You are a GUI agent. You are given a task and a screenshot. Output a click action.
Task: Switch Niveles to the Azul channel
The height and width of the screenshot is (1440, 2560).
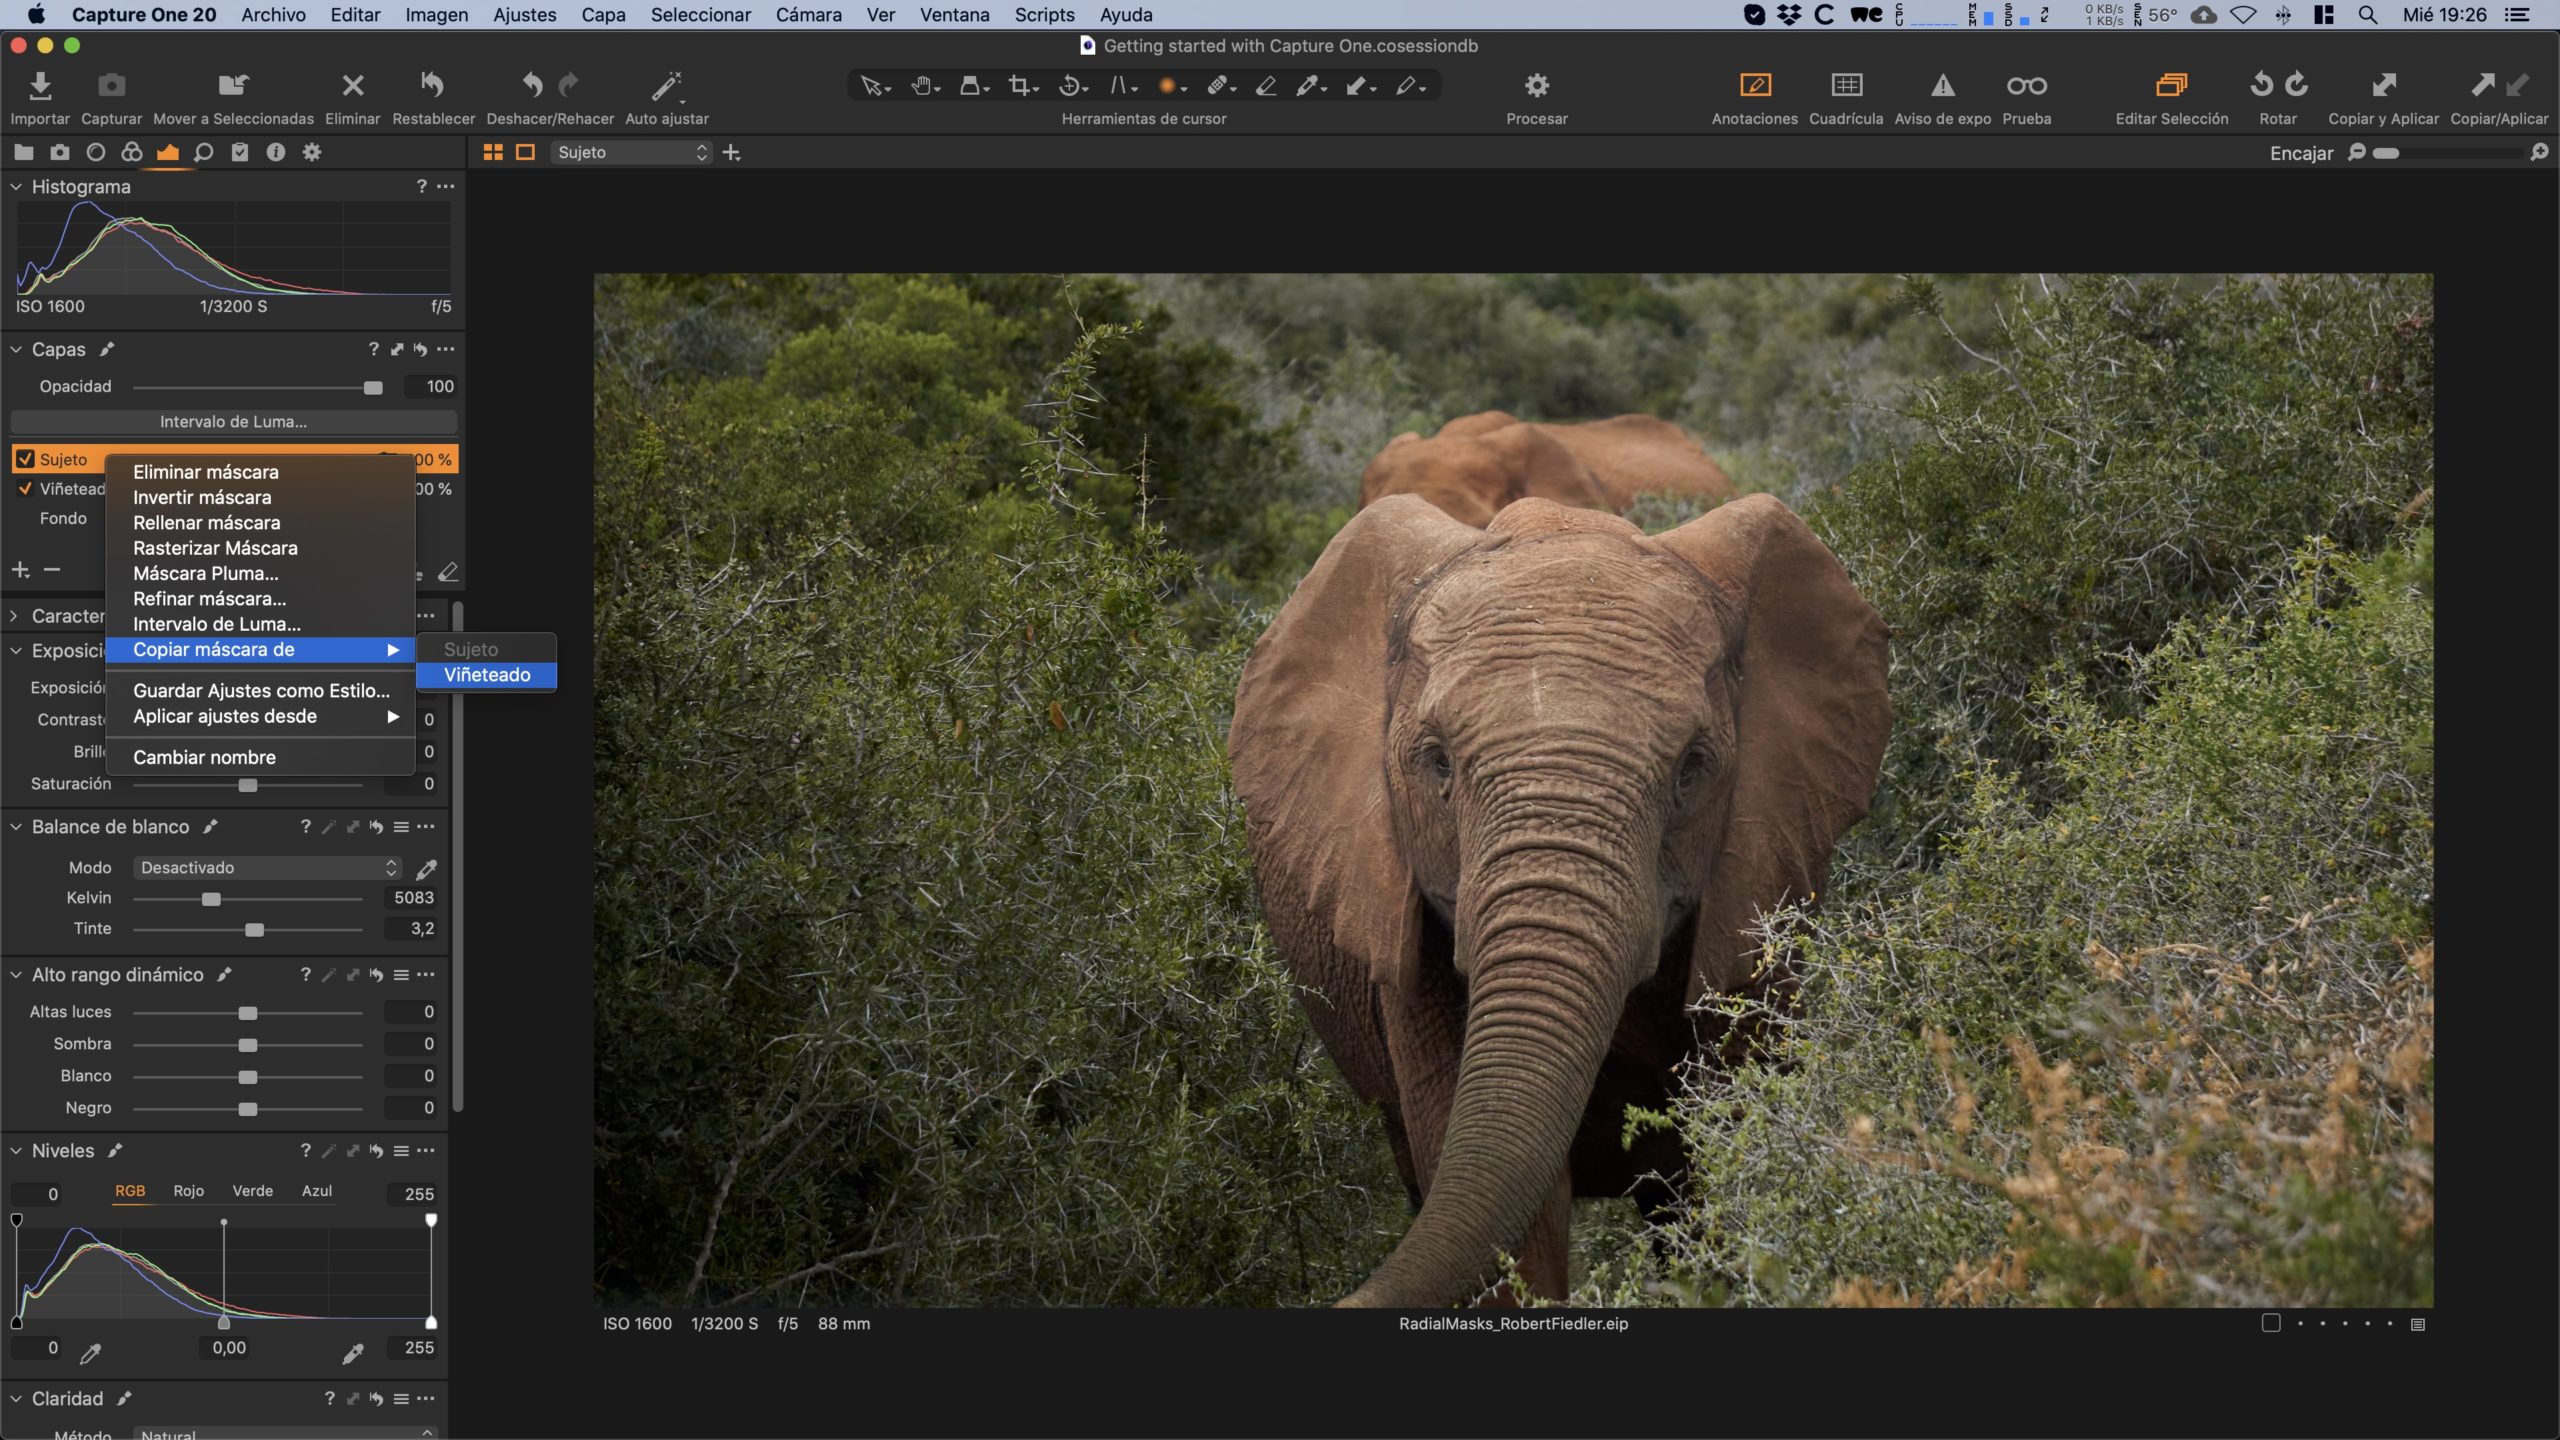tap(317, 1191)
